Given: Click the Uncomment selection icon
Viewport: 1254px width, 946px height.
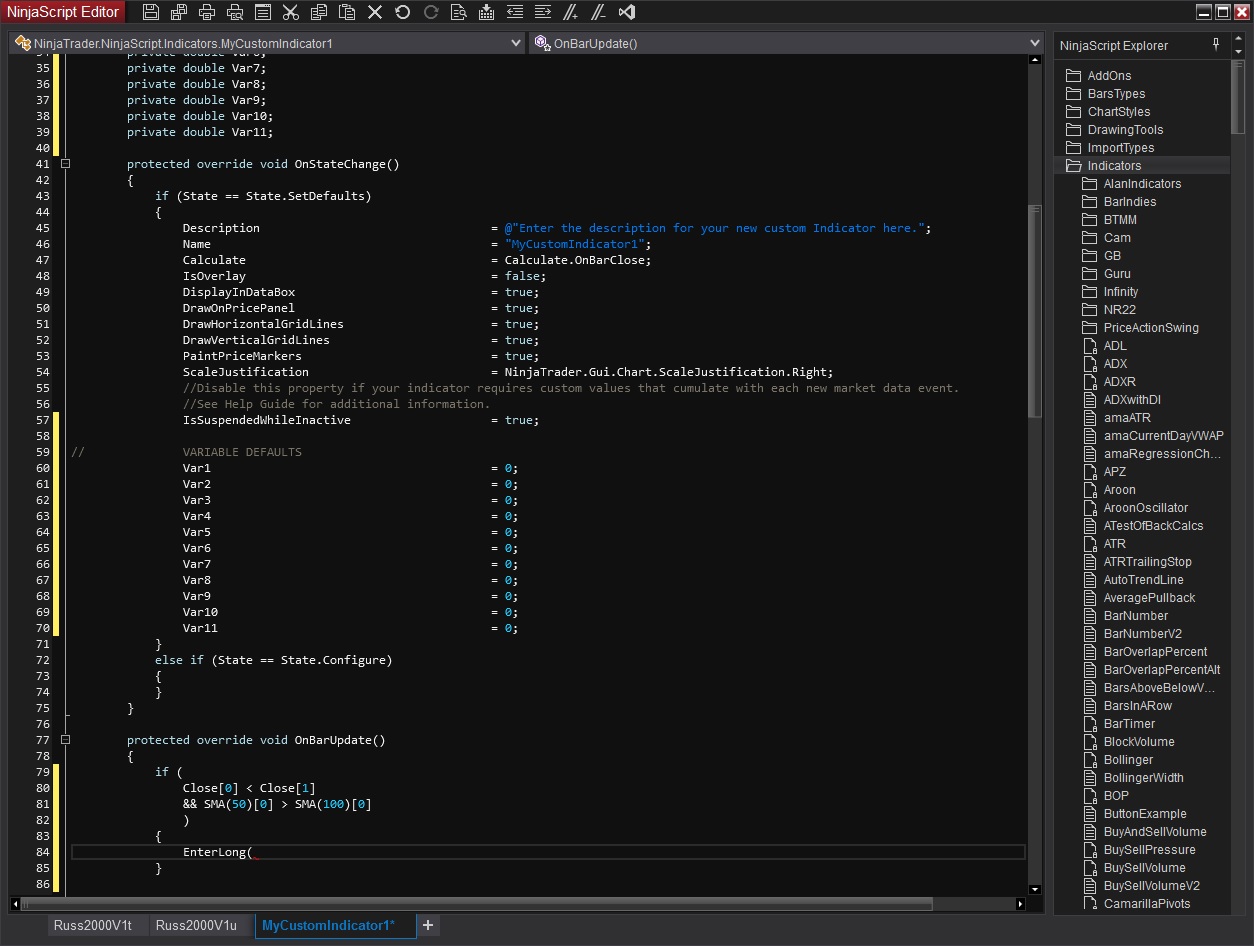Looking at the screenshot, I should [x=599, y=12].
